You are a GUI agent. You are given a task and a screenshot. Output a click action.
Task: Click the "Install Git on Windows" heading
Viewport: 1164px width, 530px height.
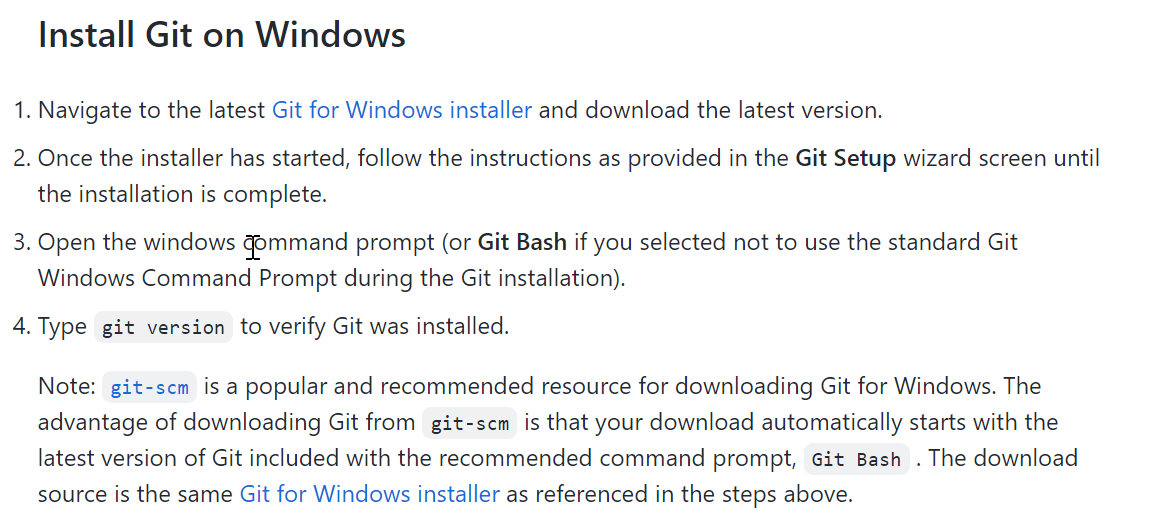(x=221, y=35)
